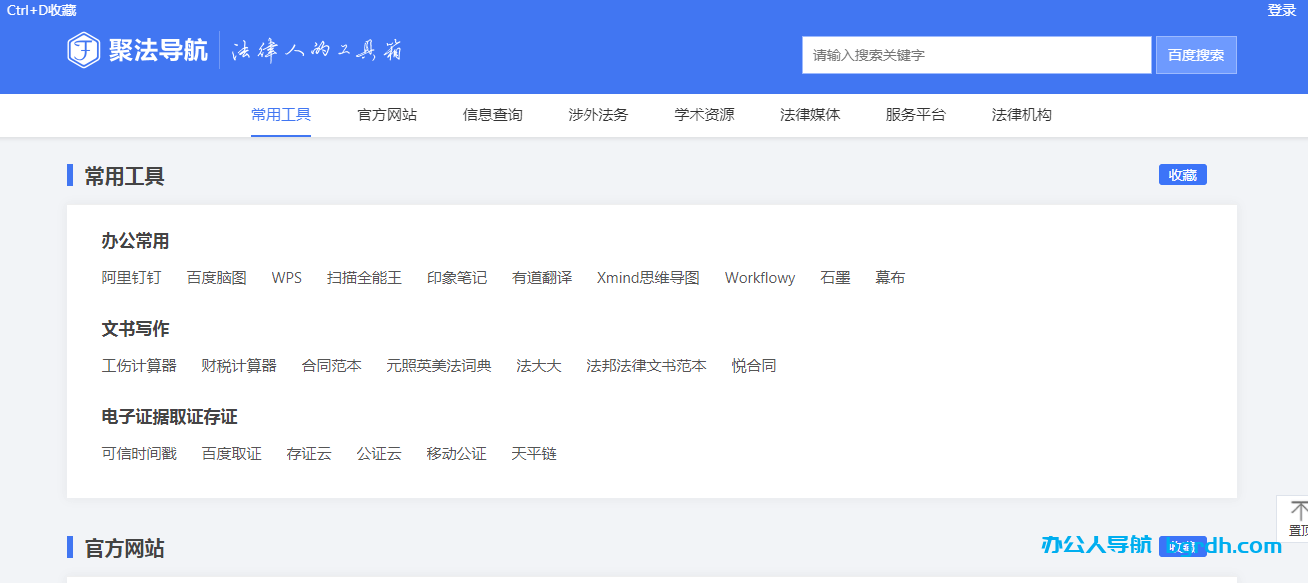Click the 百度搜索 search button
The width and height of the screenshot is (1308, 583).
click(x=1196, y=54)
